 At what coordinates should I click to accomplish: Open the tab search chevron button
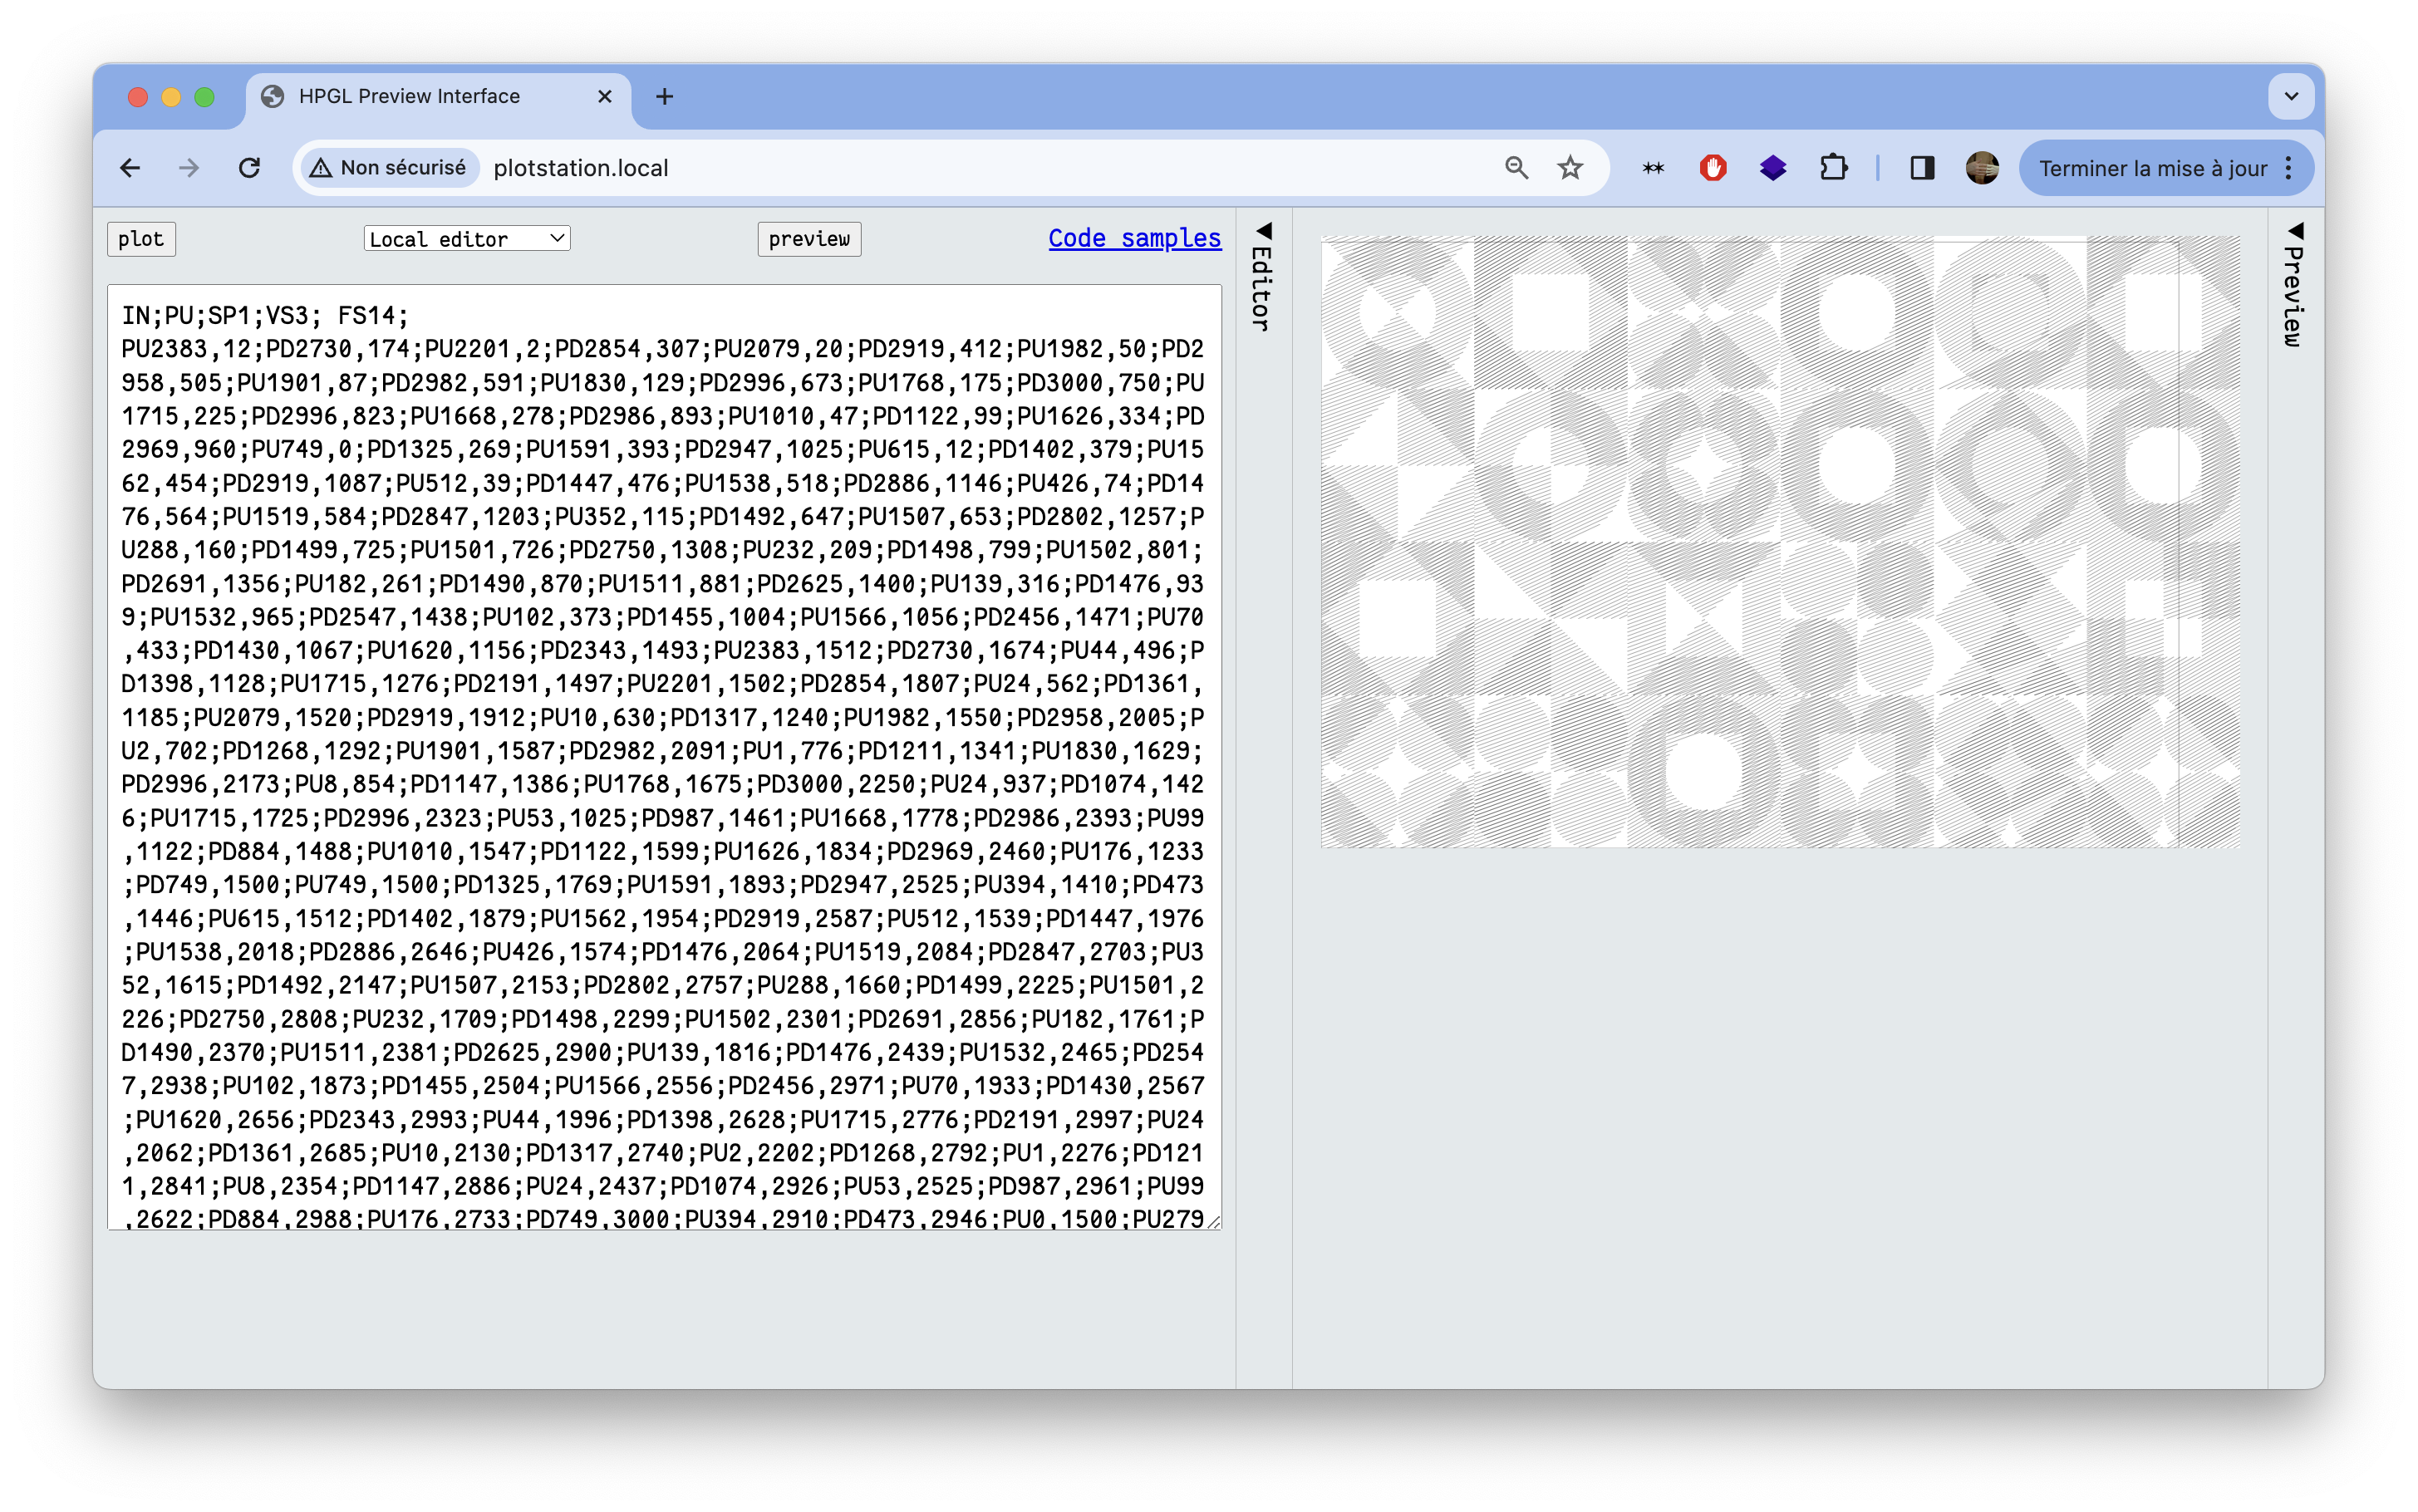[x=2291, y=97]
